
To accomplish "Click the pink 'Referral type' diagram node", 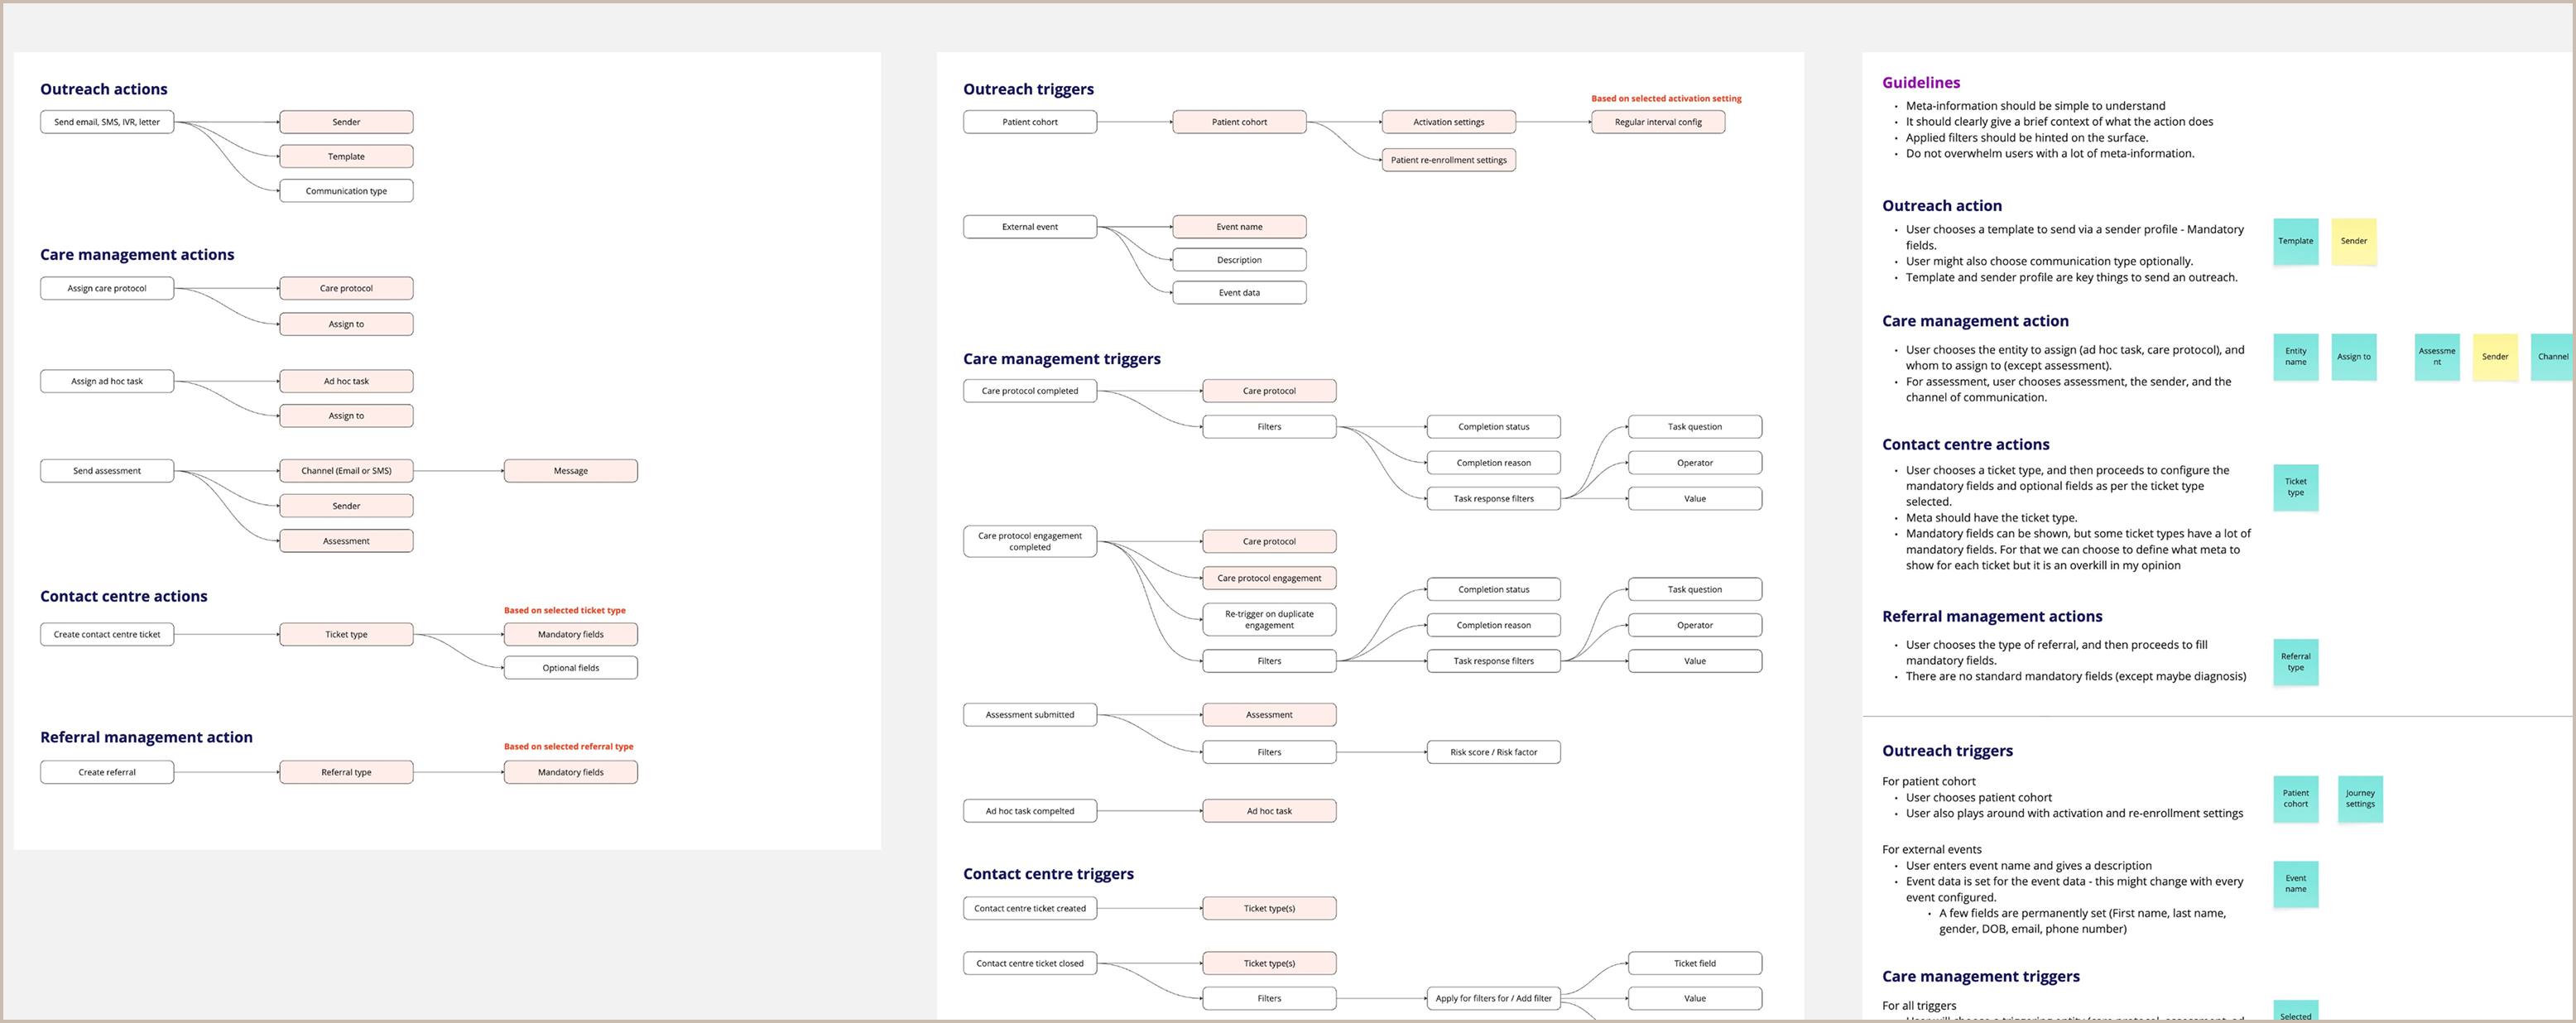I will coord(346,772).
